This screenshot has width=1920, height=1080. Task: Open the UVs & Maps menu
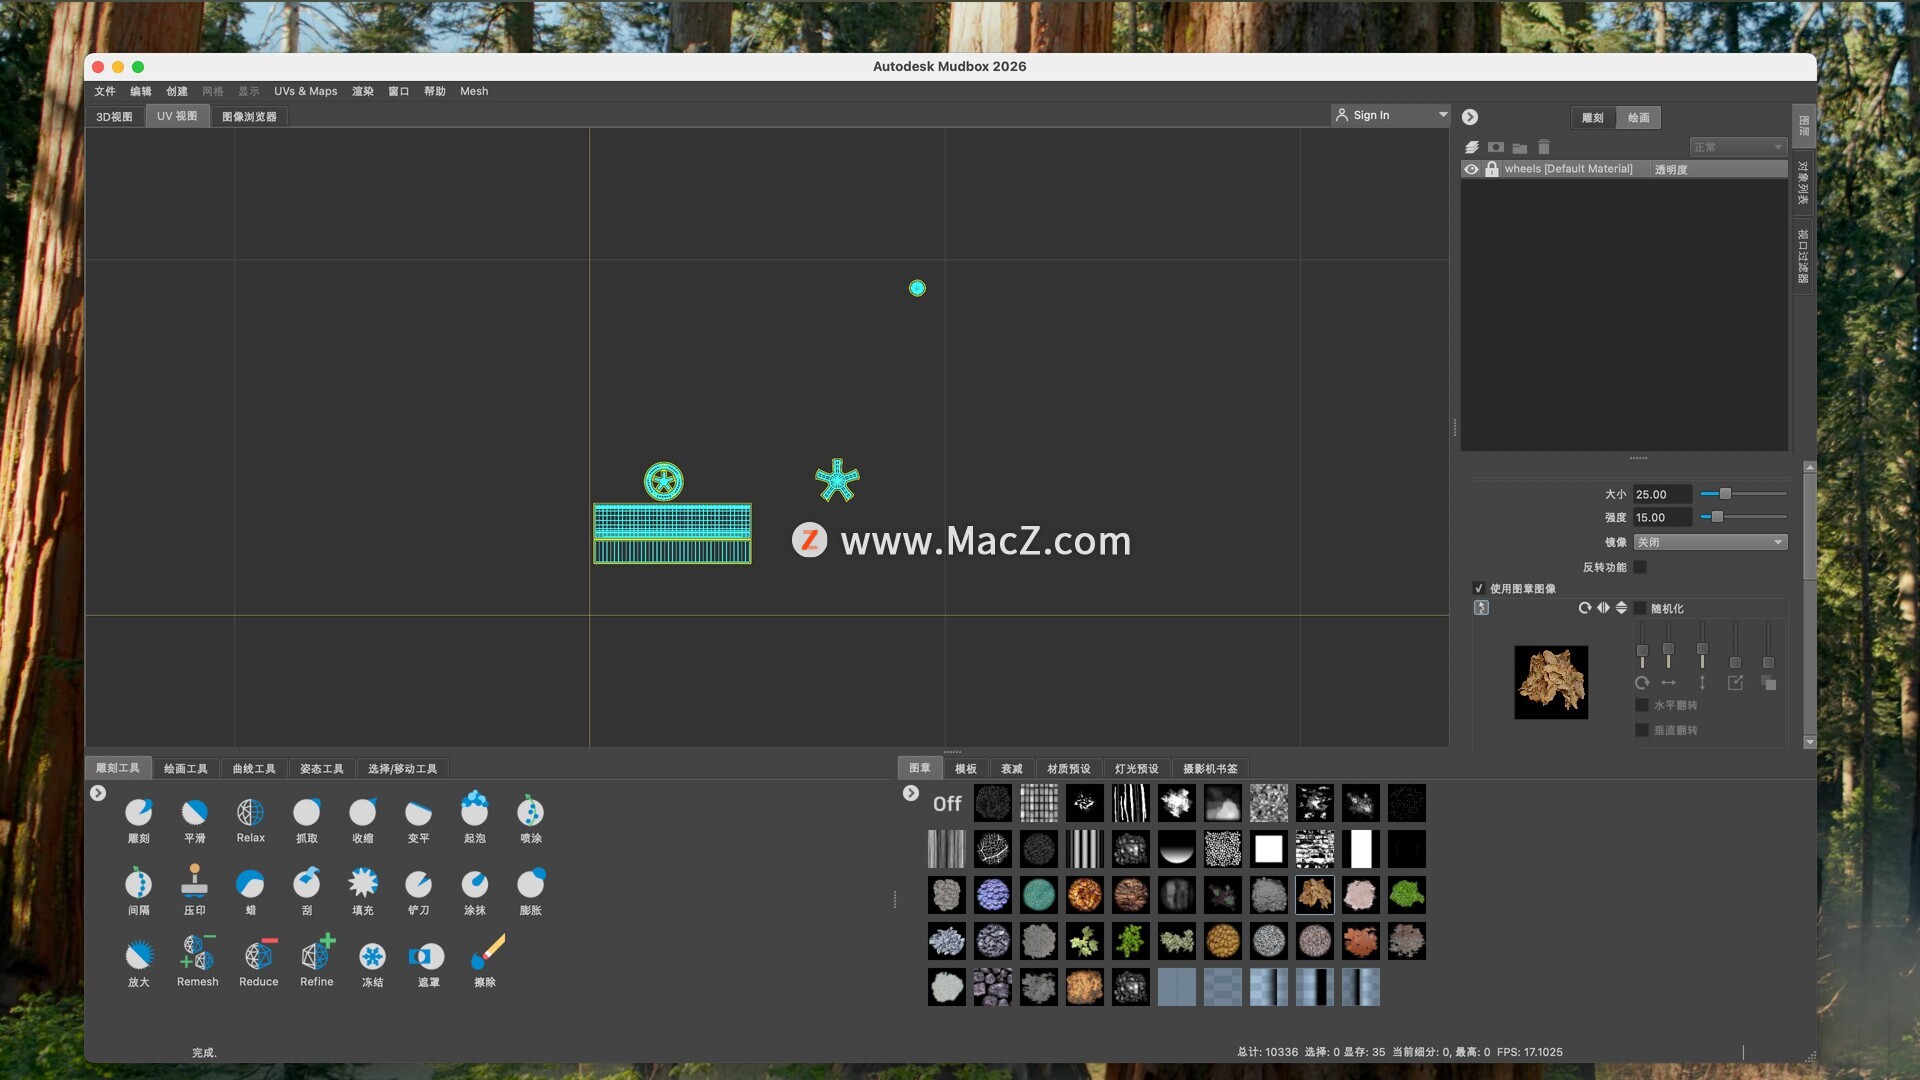point(306,91)
